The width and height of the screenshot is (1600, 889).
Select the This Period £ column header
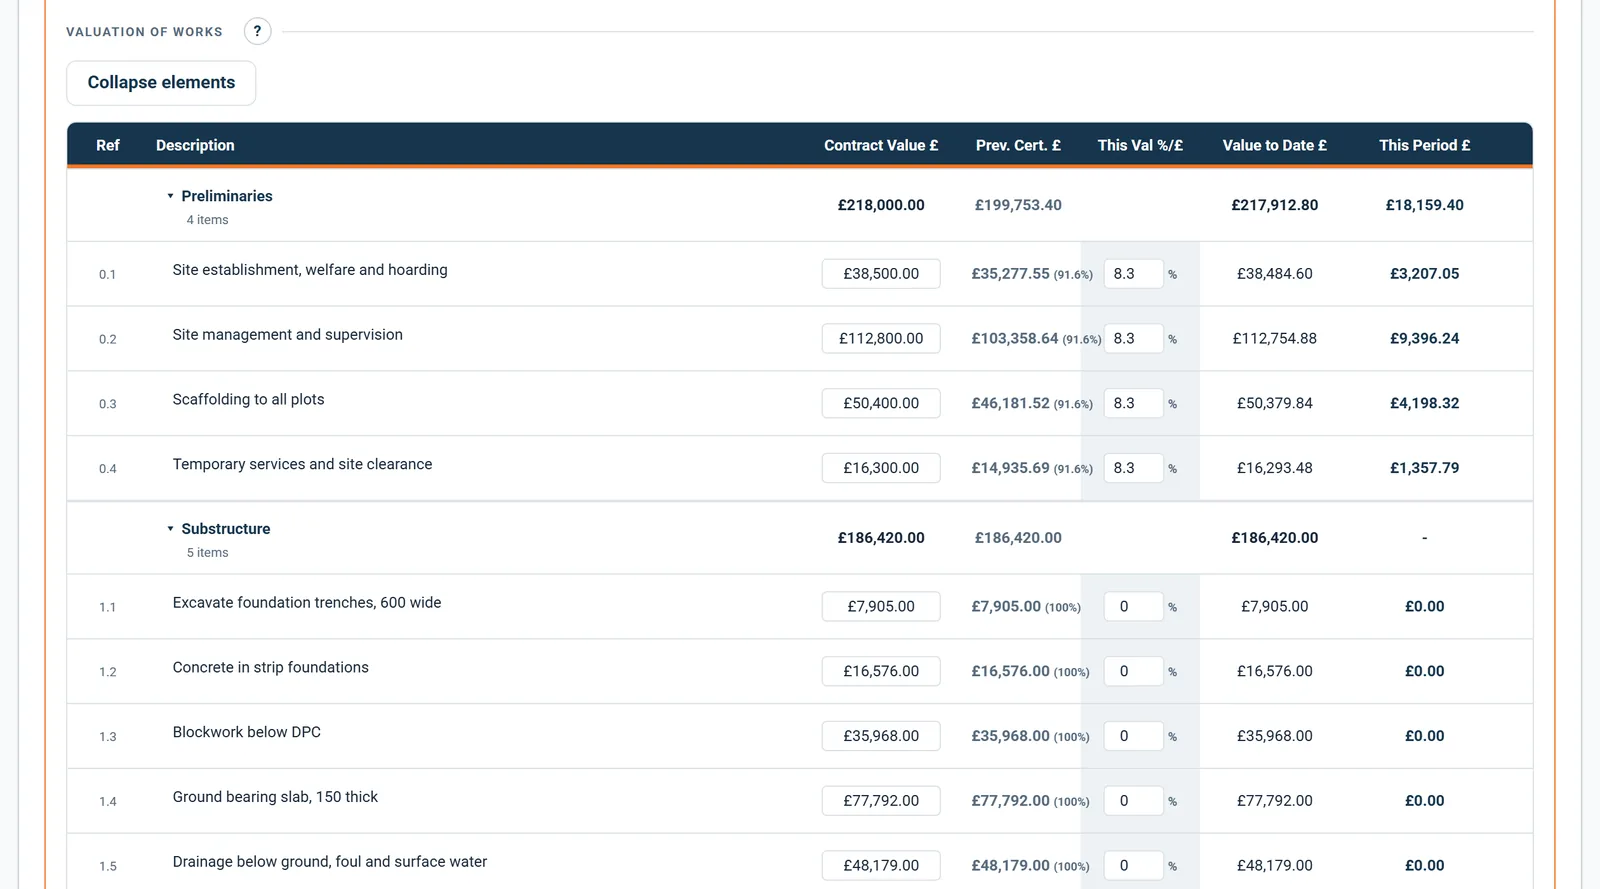coord(1425,146)
